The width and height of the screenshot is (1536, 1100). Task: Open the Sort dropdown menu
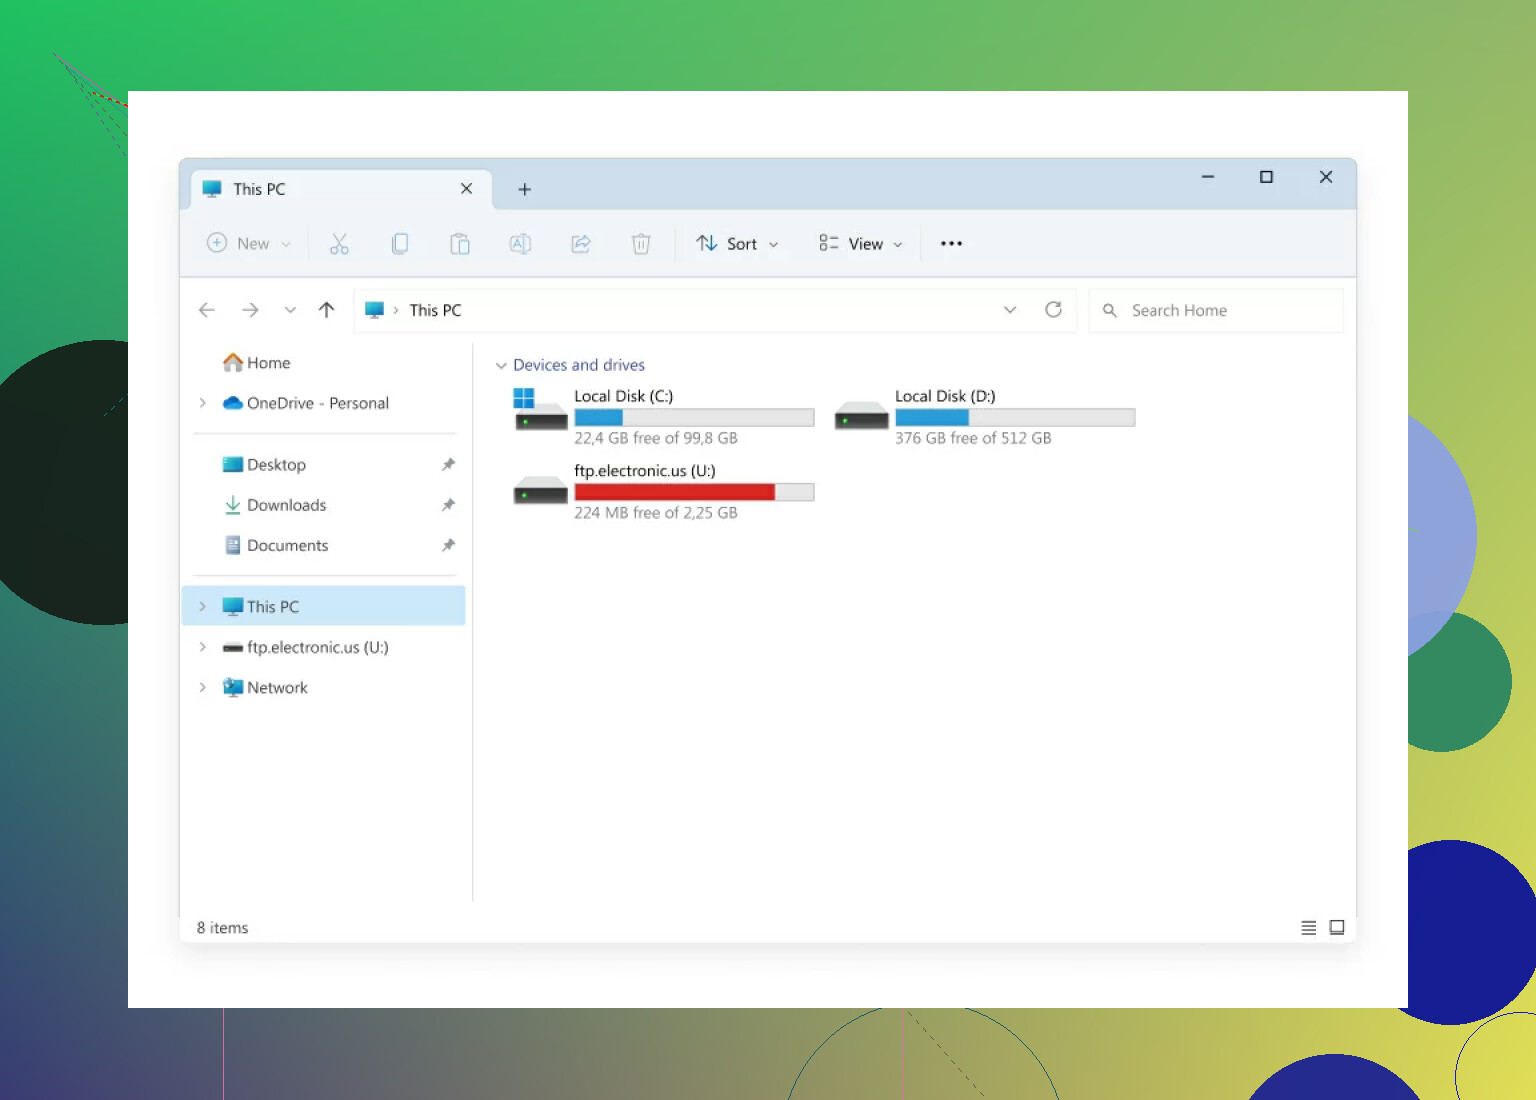(737, 244)
